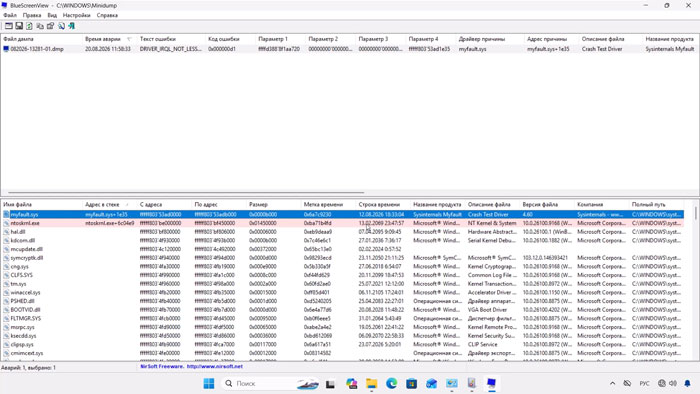Switch input language via РУС indicator
The width and height of the screenshot is (700, 394).
(644, 383)
